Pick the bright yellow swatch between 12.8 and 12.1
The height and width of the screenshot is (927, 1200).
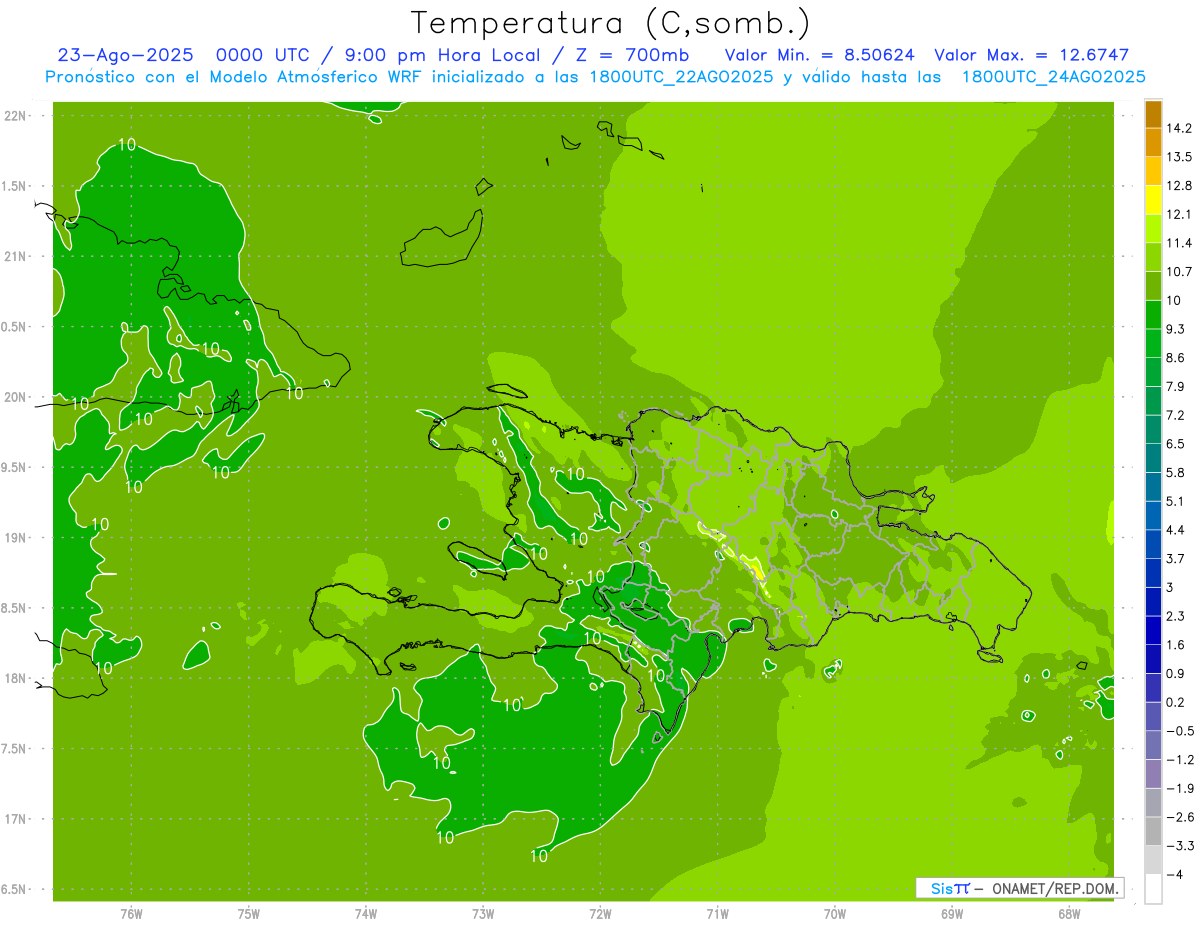point(1153,200)
